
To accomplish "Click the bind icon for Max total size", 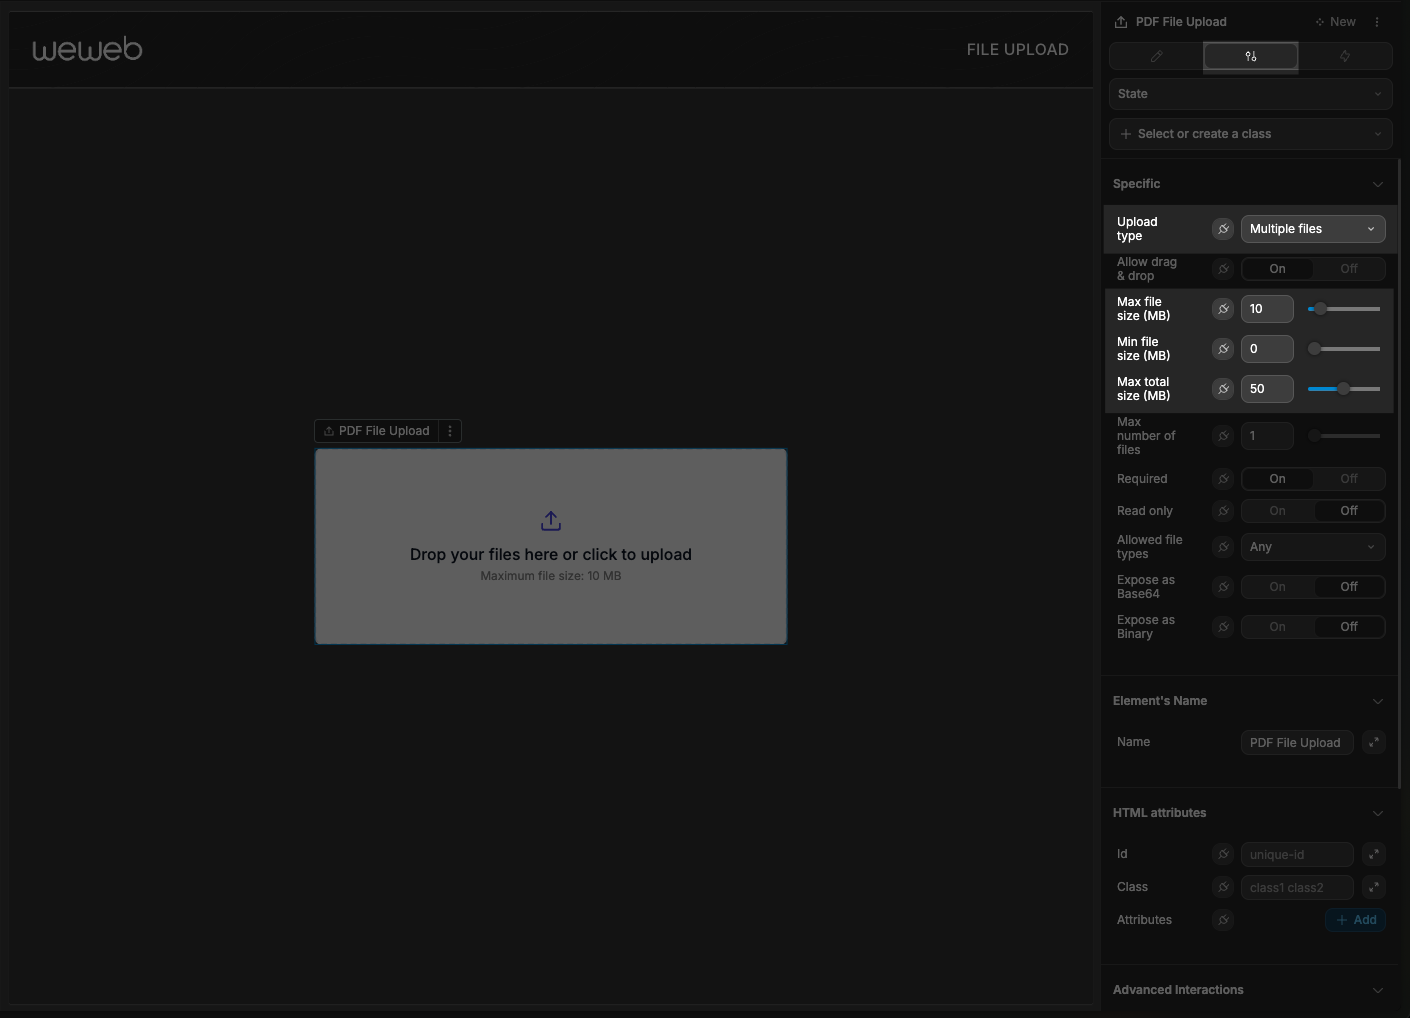I will [1223, 389].
